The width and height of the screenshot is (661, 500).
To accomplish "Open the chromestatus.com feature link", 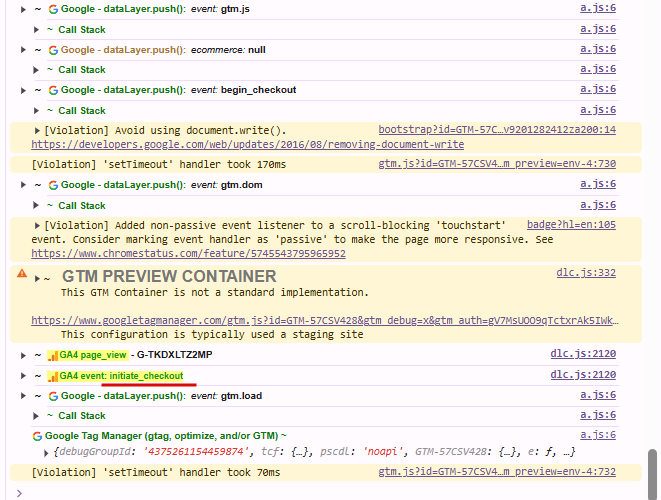I will click(x=188, y=254).
